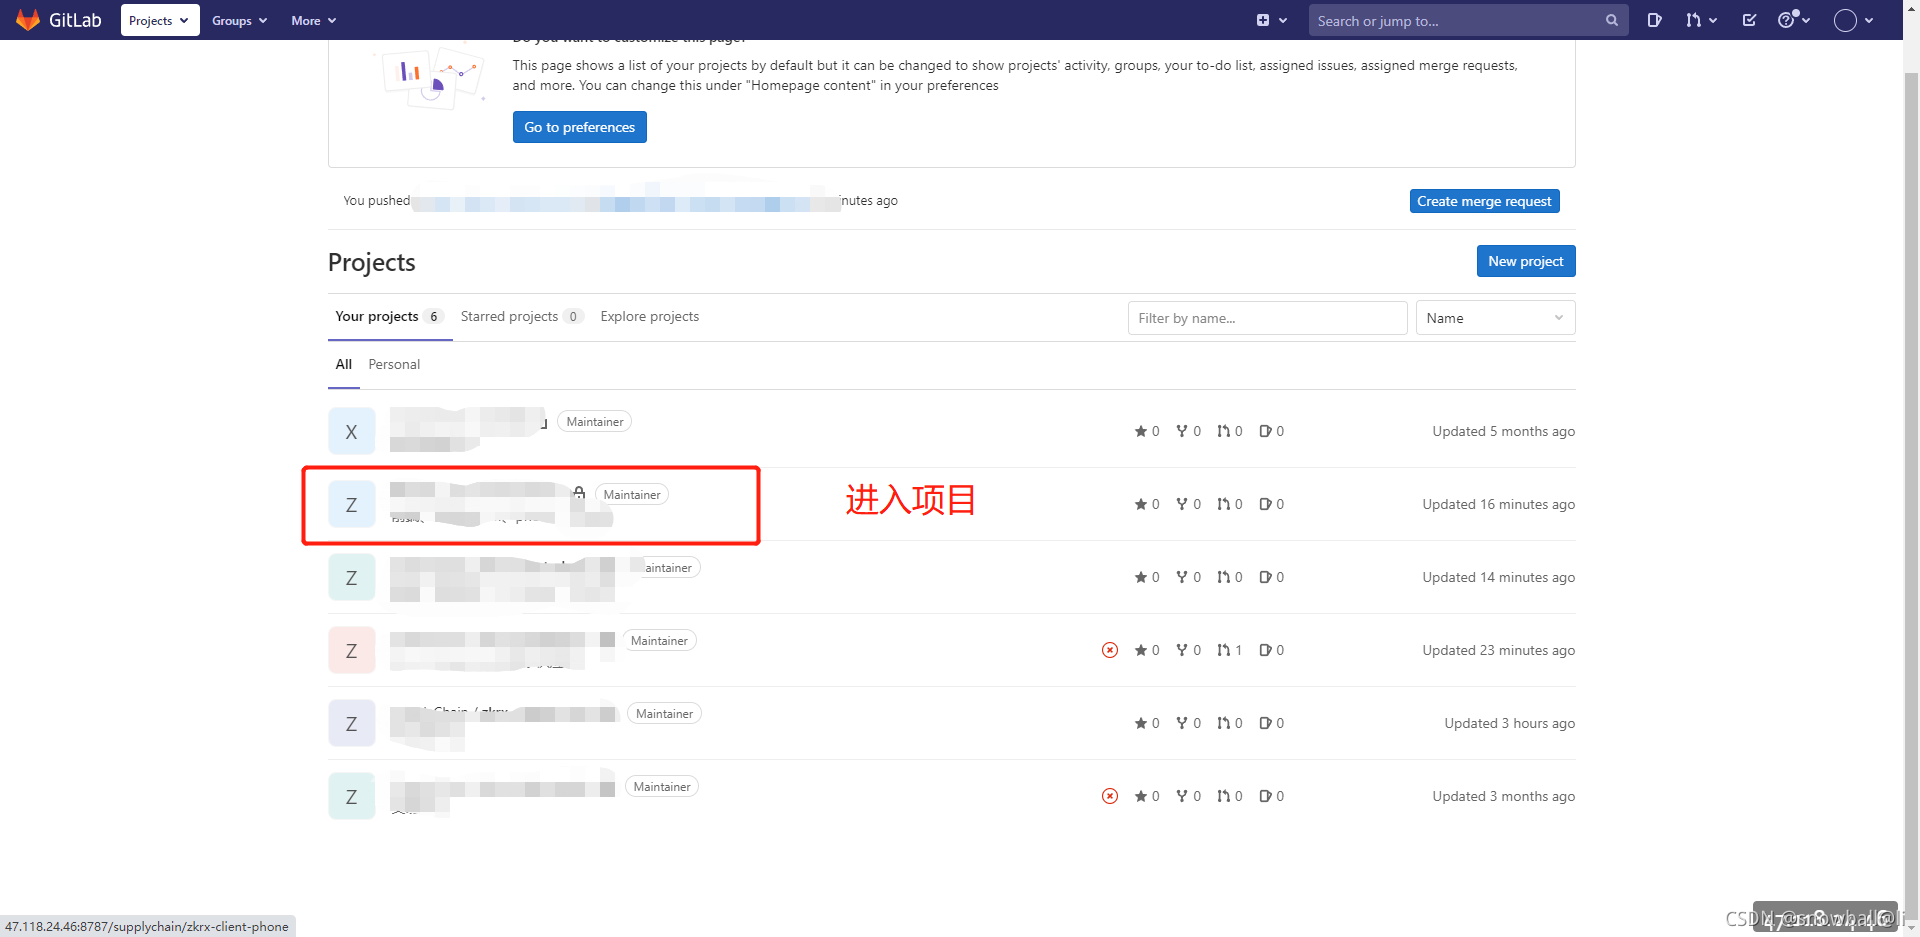
Task: Click the GitLab fox logo
Action: click(x=28, y=20)
